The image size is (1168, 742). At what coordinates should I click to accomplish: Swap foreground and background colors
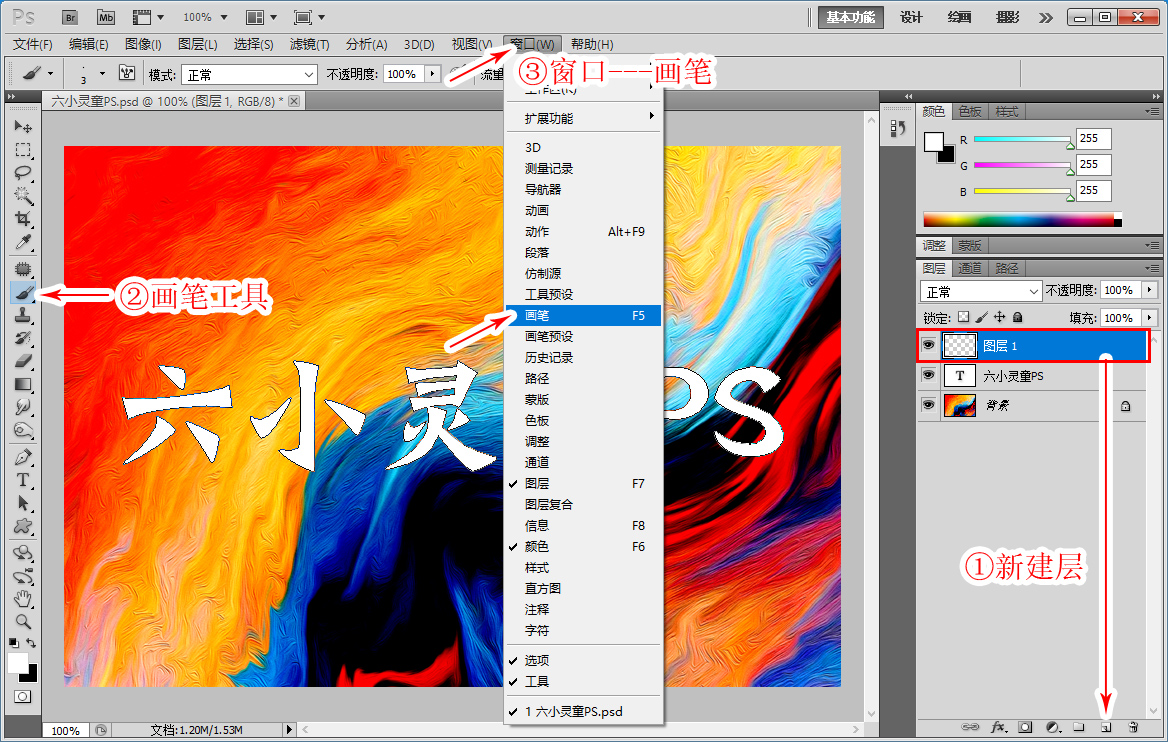coord(31,643)
